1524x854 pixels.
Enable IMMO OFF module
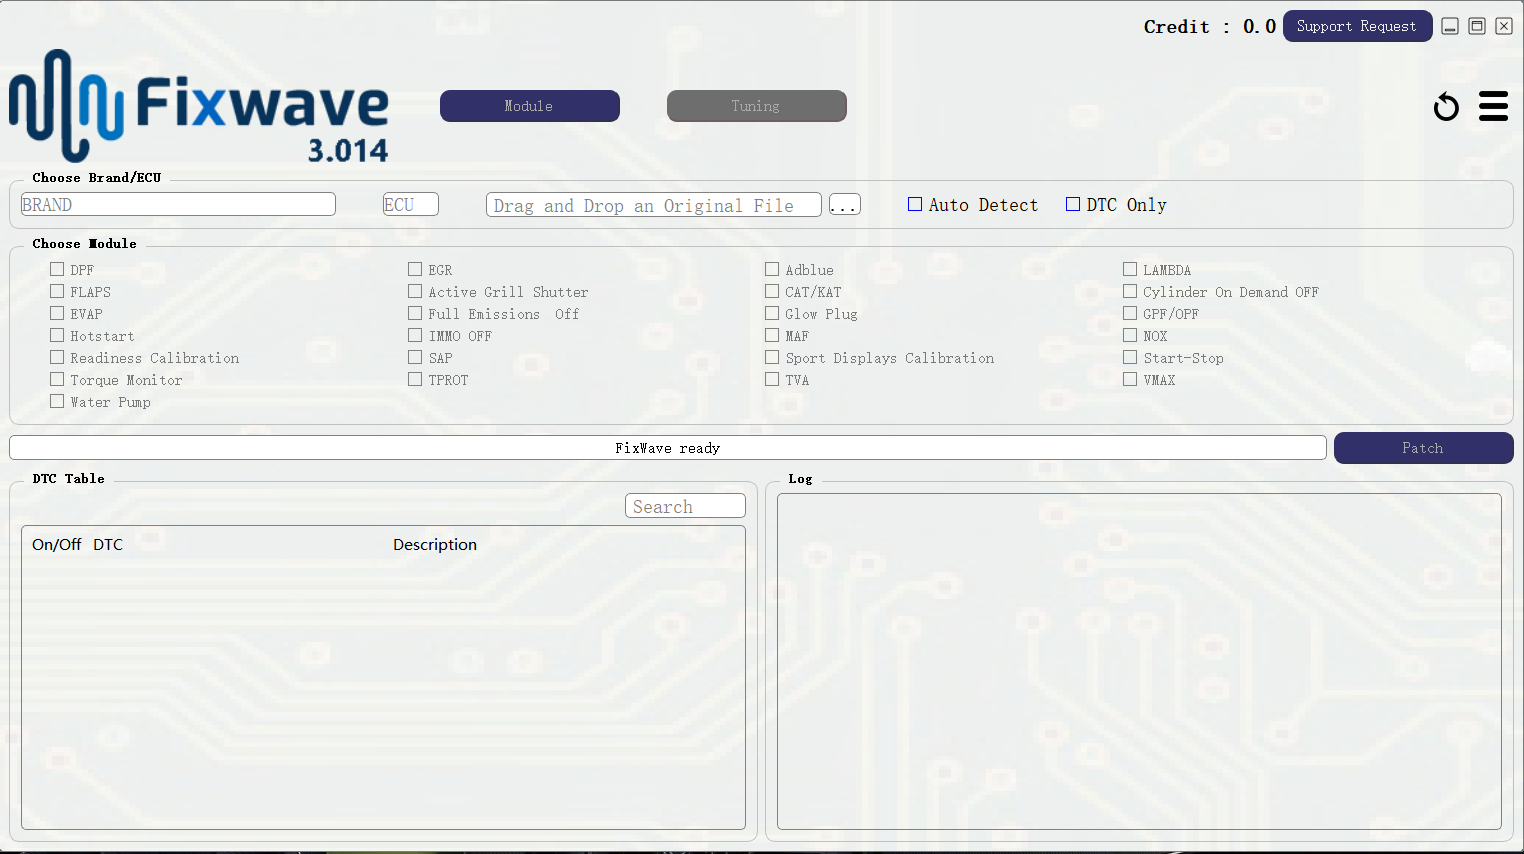click(x=414, y=335)
